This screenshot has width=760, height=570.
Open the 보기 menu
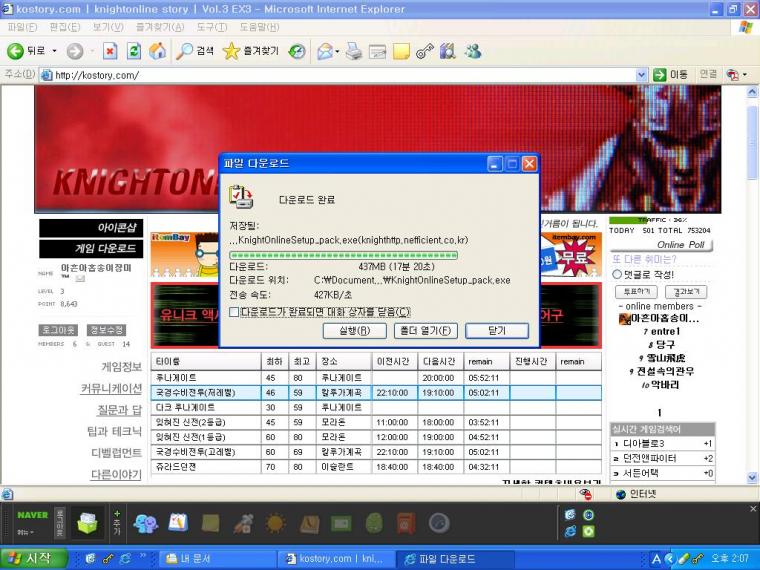click(108, 28)
